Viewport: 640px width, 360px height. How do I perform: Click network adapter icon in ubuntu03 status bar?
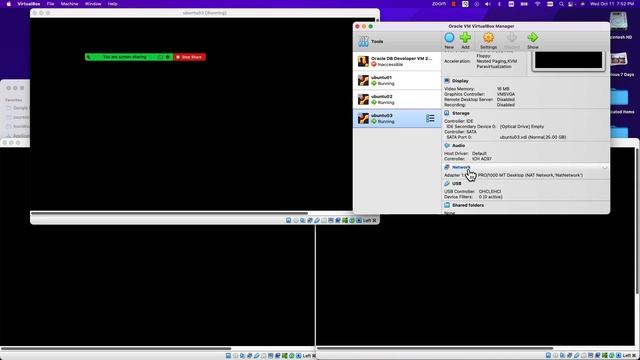tap(310, 220)
